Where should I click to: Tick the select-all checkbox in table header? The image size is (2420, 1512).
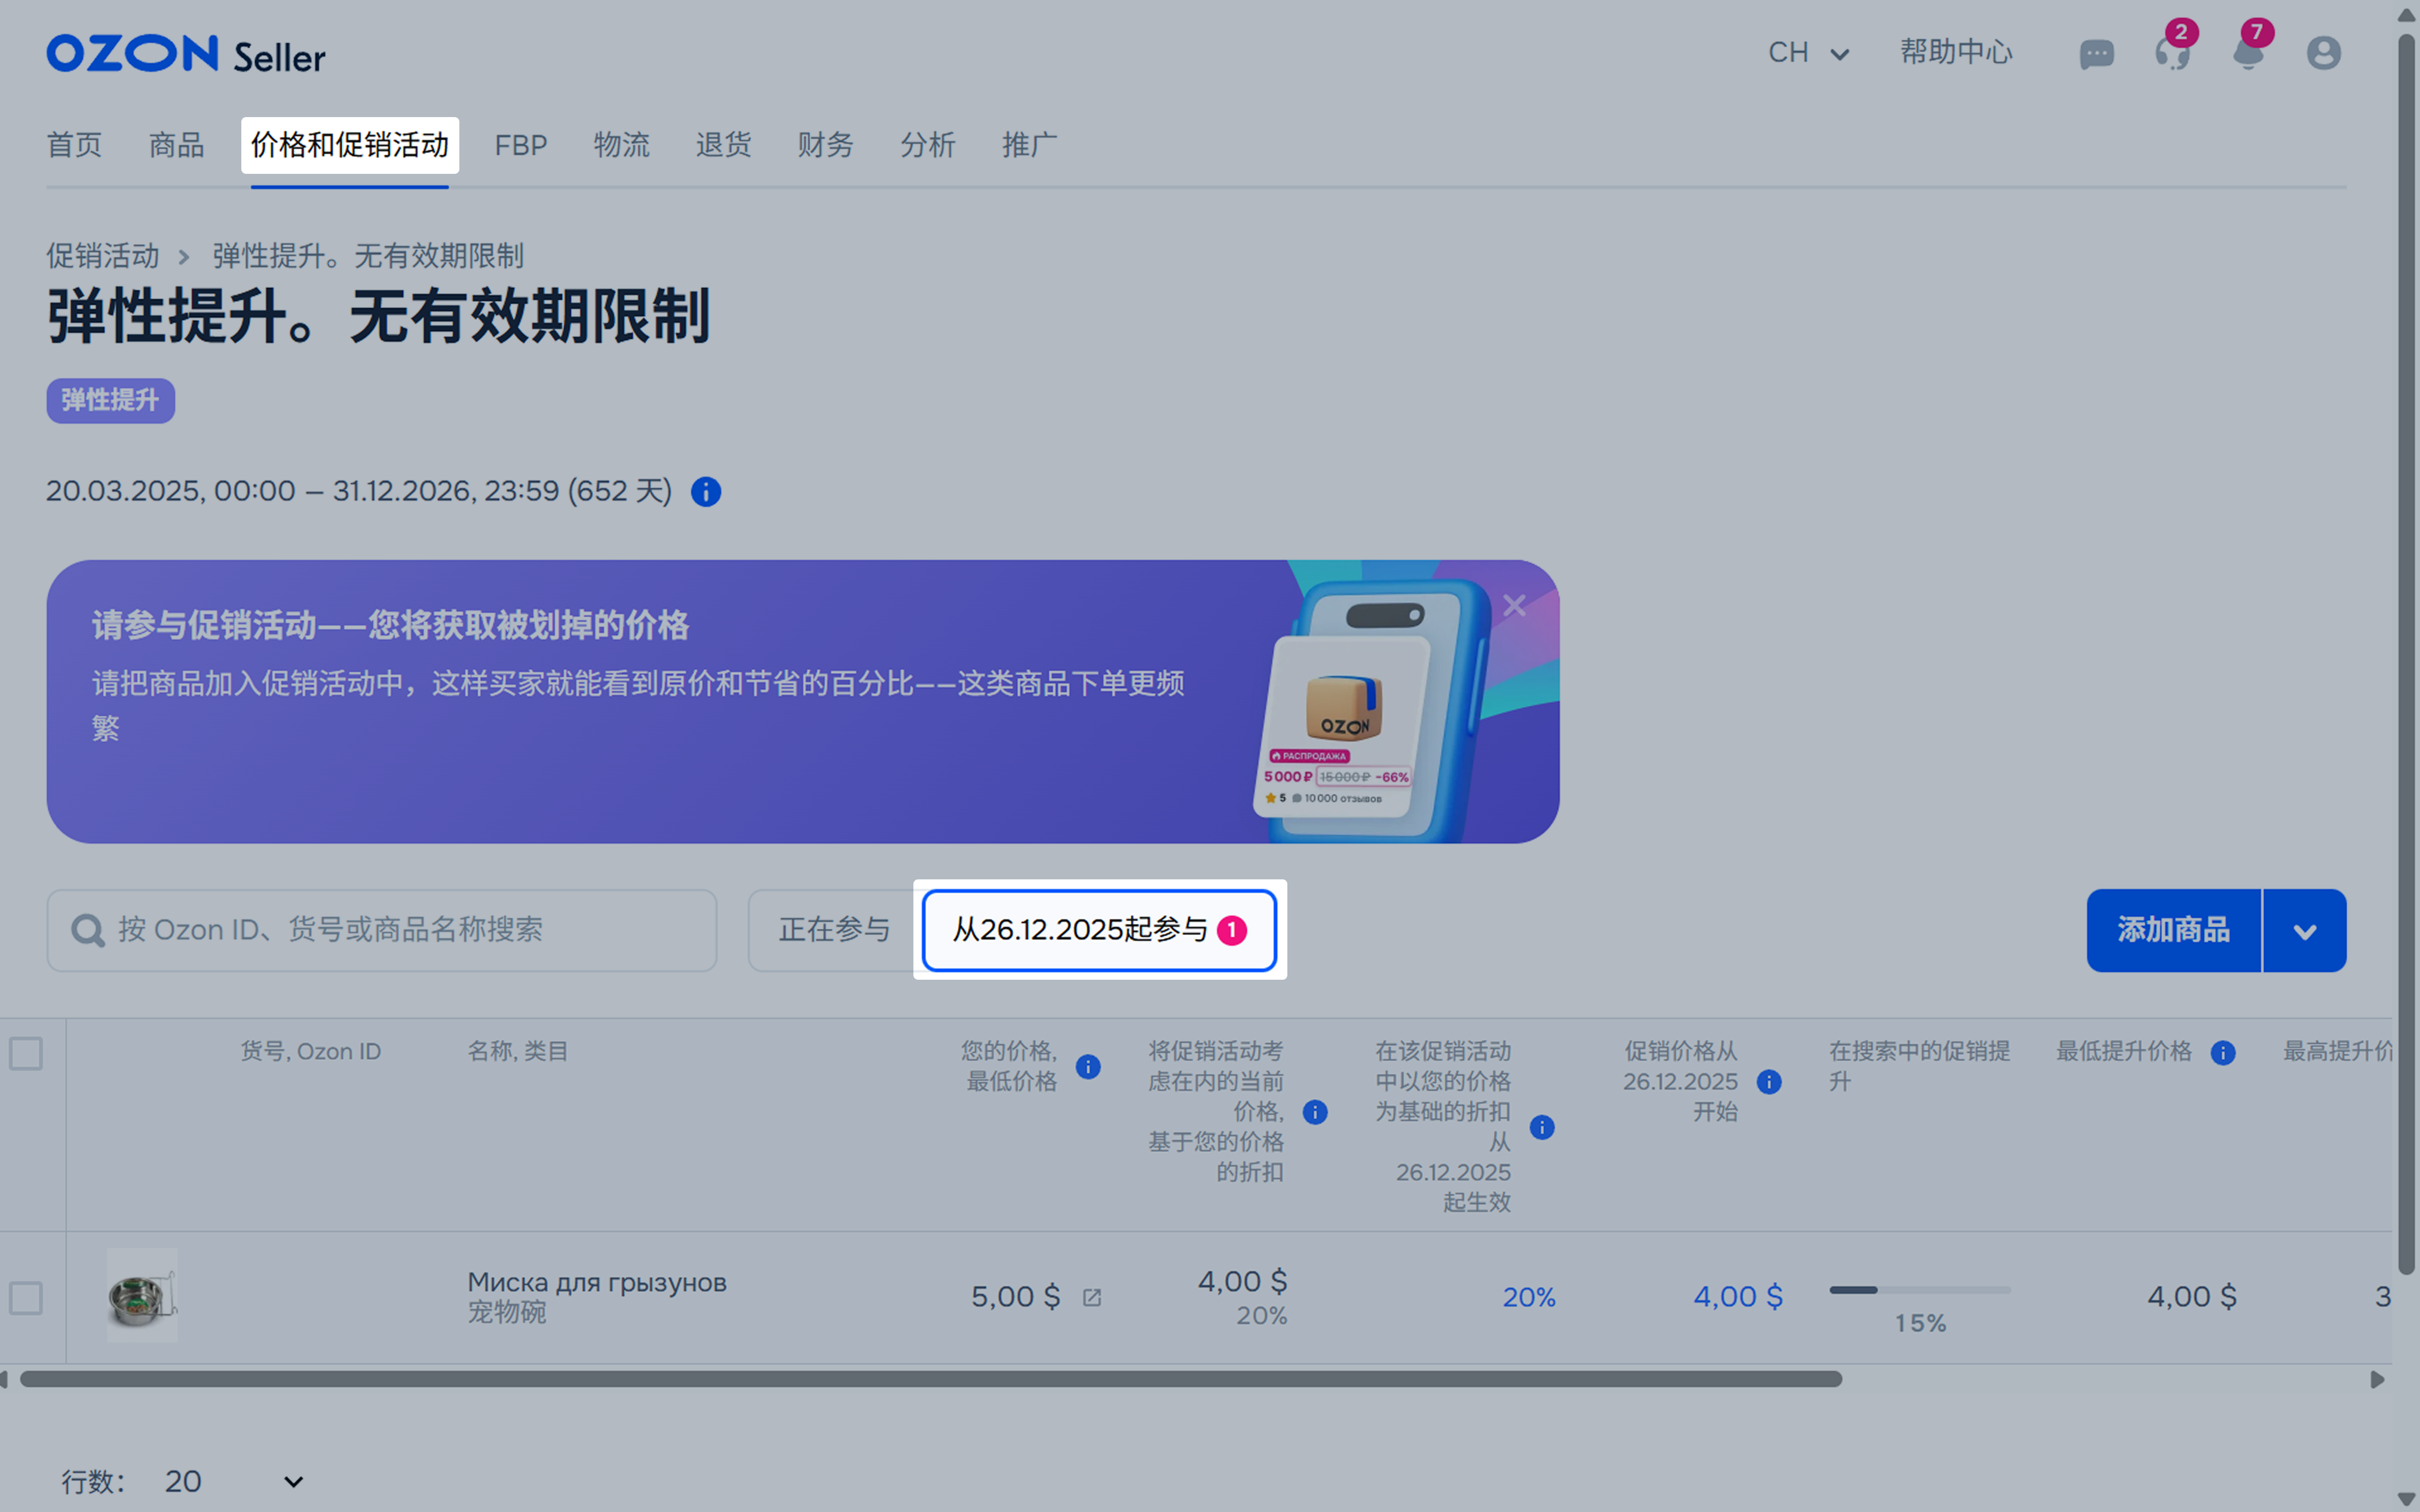click(26, 1053)
